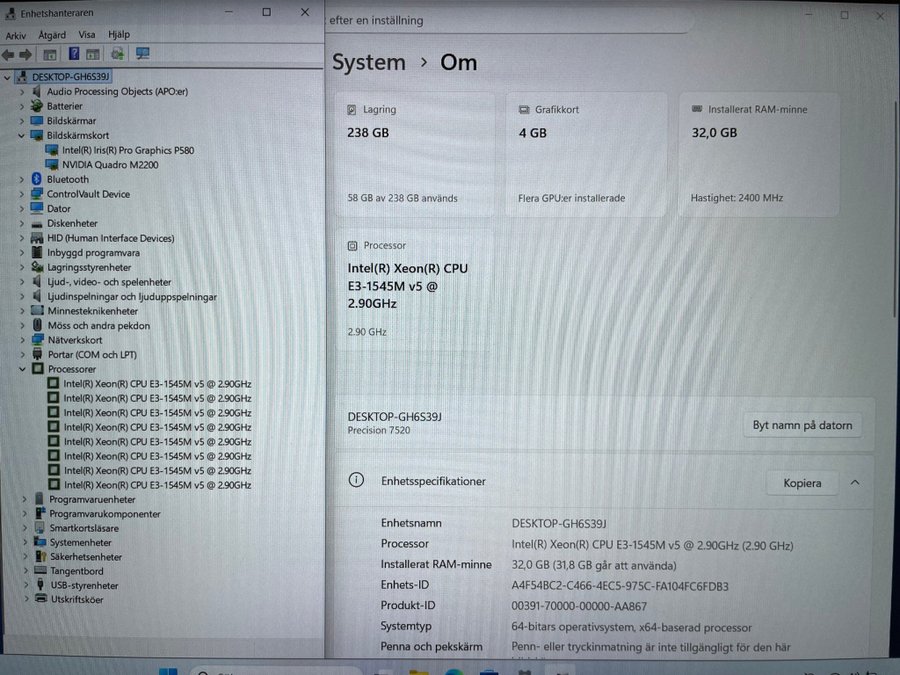Open the Arkiv menu
The height and width of the screenshot is (675, 900).
pos(16,35)
